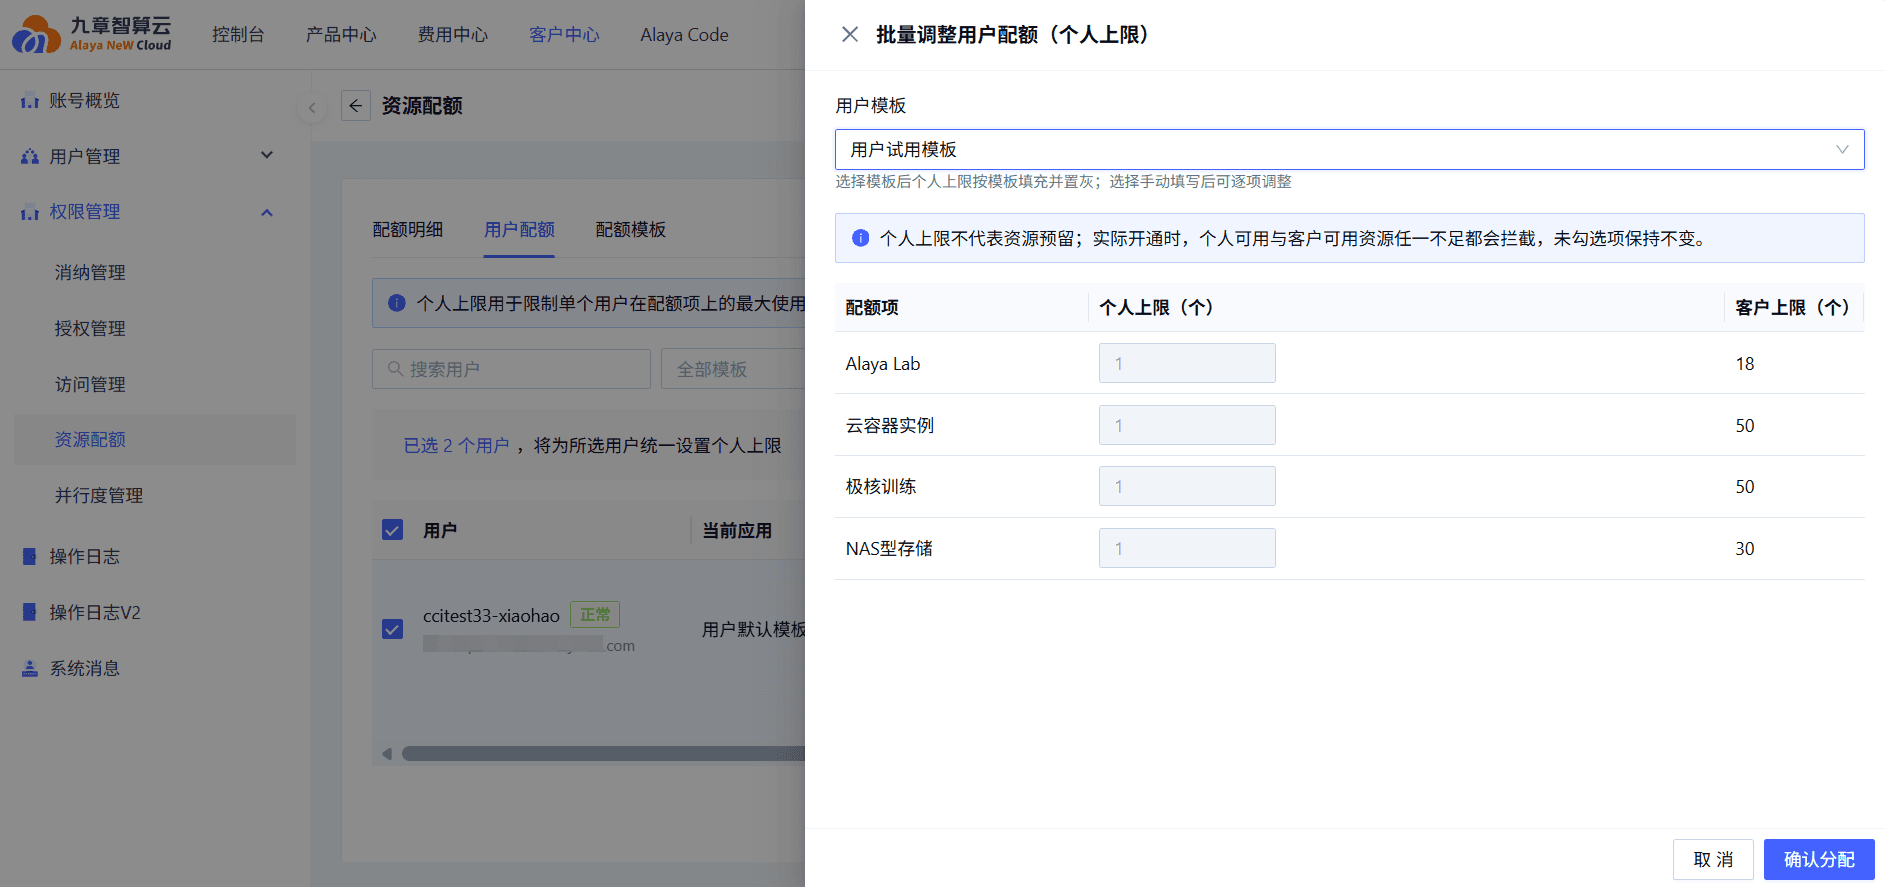The width and height of the screenshot is (1885, 887).
Task: Click the Alaya Lab personal limit field
Action: tap(1187, 363)
